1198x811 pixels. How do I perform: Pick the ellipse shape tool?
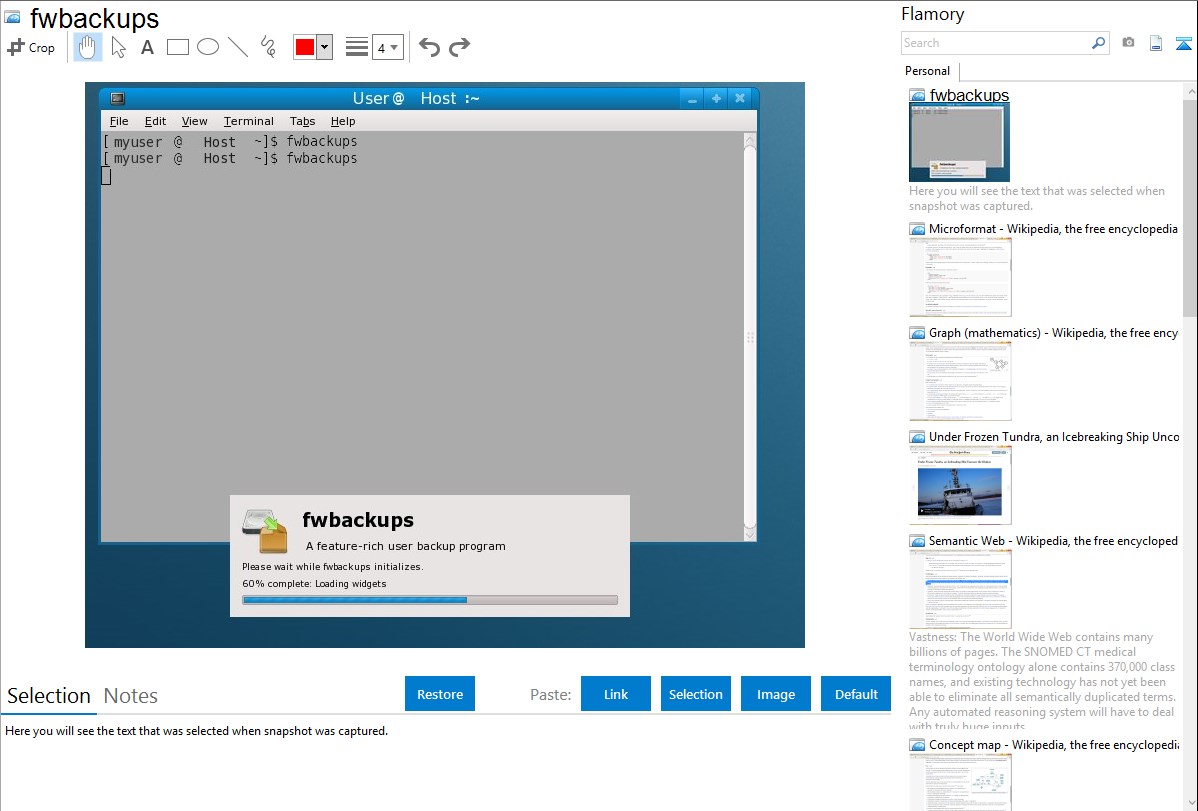point(208,47)
